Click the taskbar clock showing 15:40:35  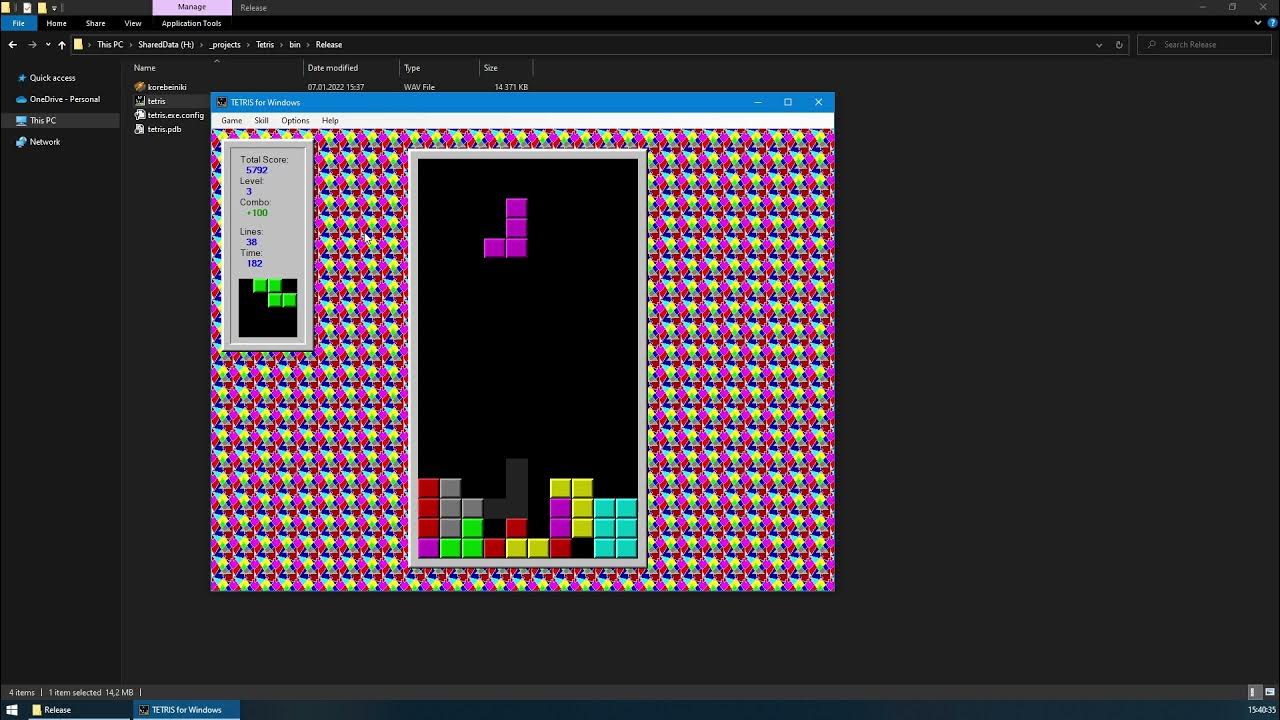pos(1261,710)
